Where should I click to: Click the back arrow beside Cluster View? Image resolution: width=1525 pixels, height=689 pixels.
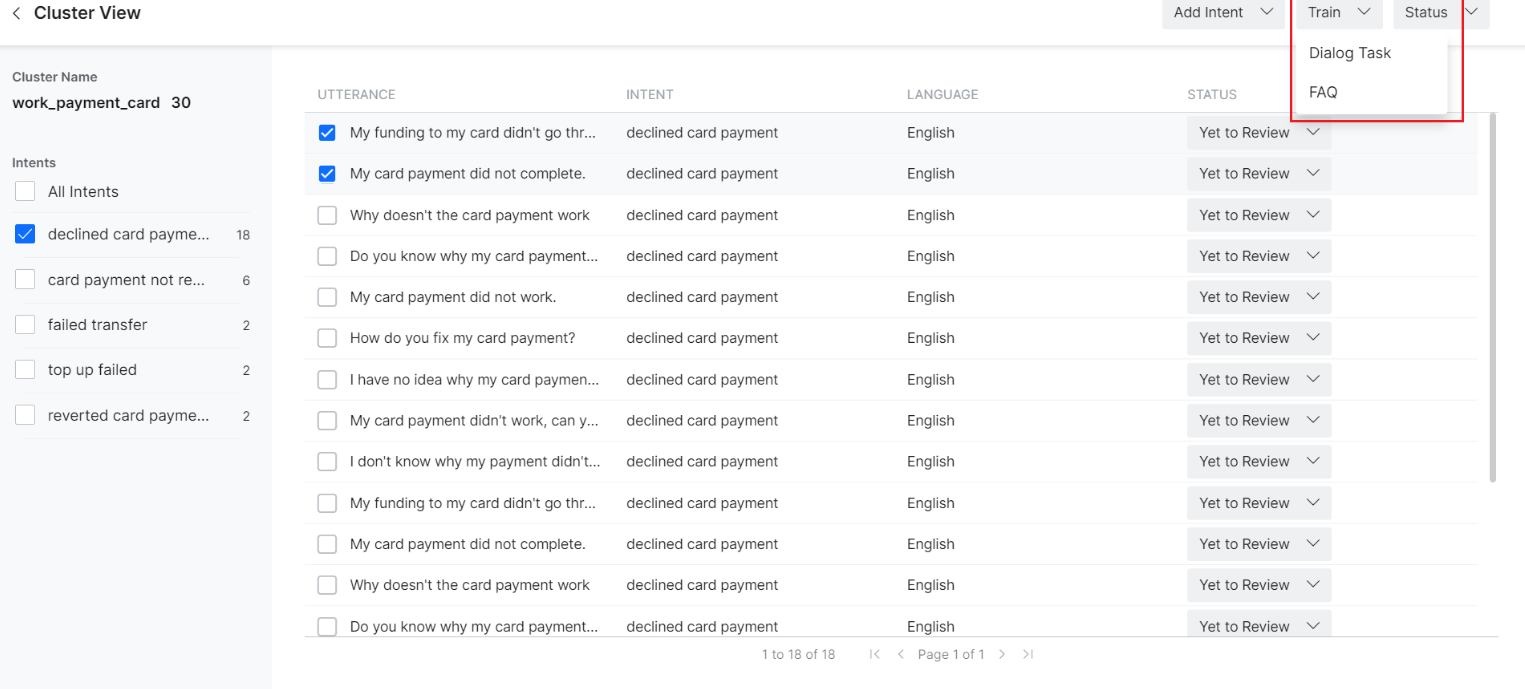click(16, 13)
